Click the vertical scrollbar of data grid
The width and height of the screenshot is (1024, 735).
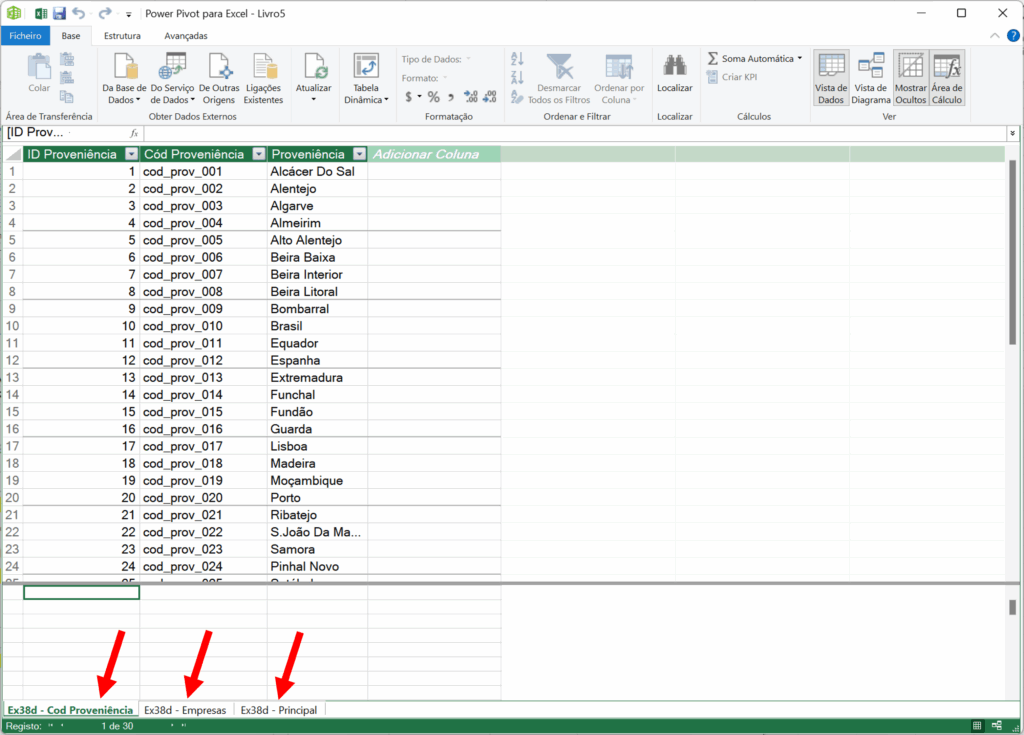pyautogui.click(x=1012, y=250)
